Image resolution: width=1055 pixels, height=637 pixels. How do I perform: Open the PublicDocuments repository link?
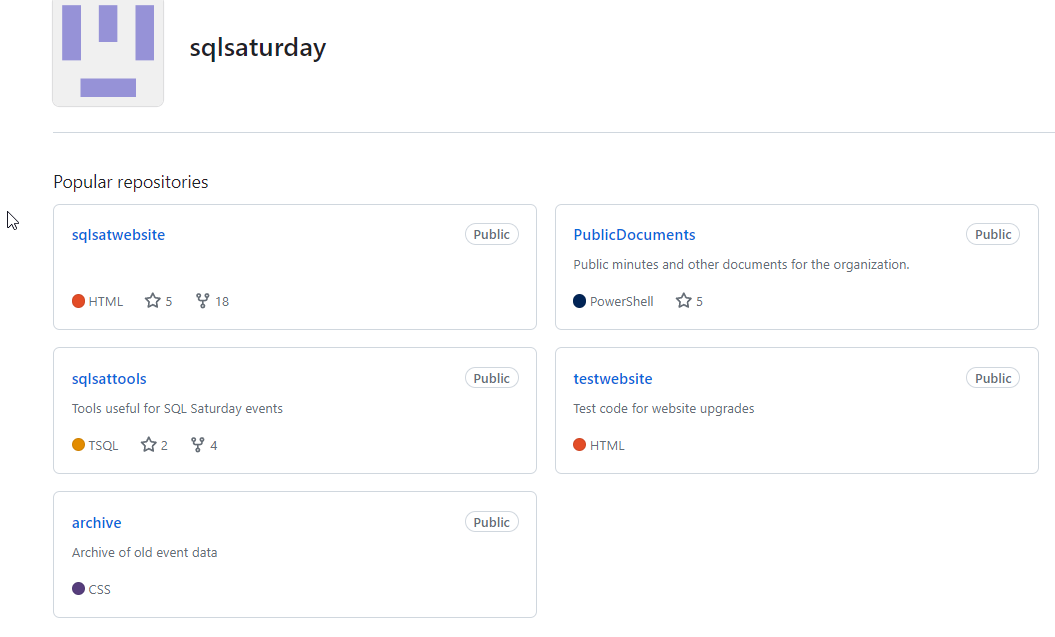tap(634, 235)
